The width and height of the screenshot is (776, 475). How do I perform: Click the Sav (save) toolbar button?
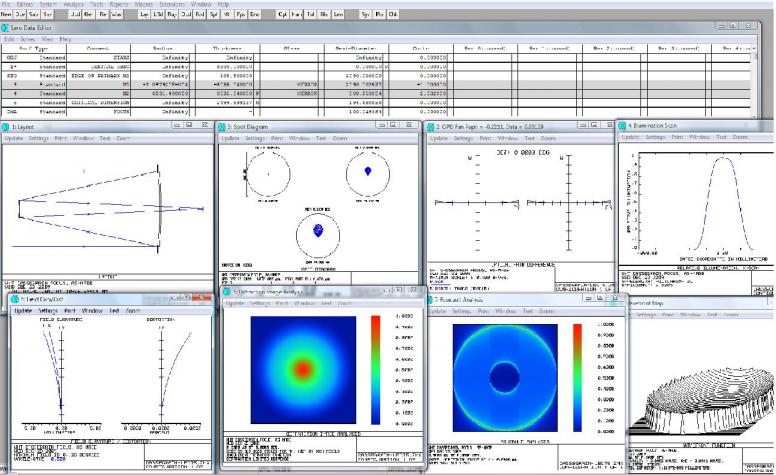point(33,14)
